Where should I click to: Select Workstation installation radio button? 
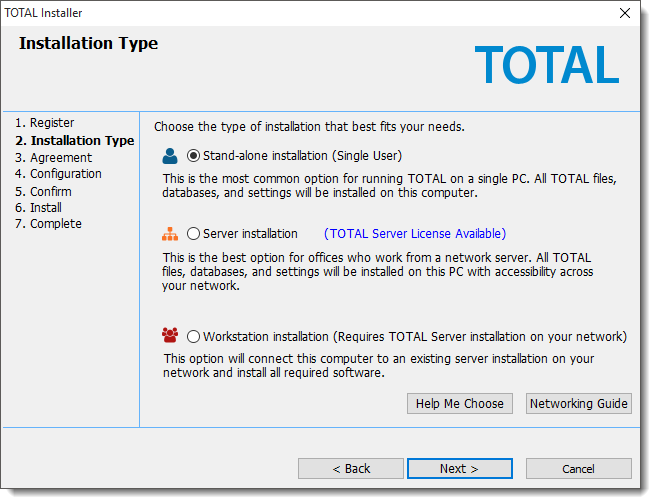pyautogui.click(x=193, y=336)
